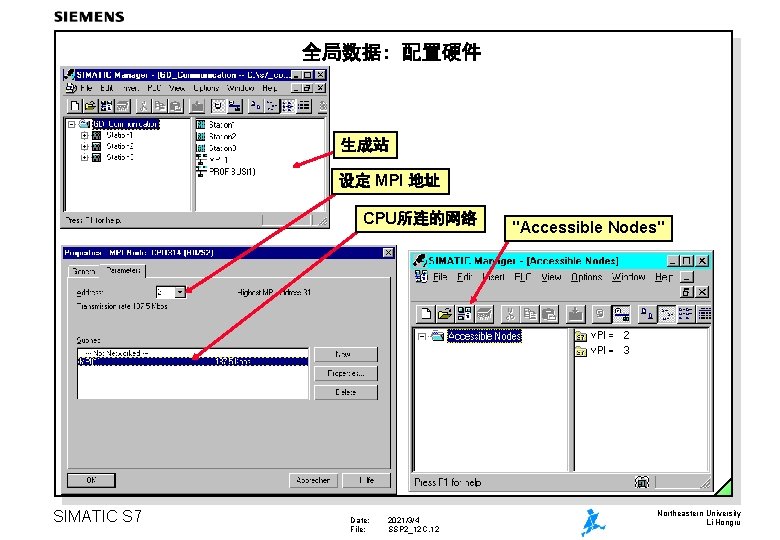Click Cut scissors icon in GD_Communication window toolbar

pos(143,105)
